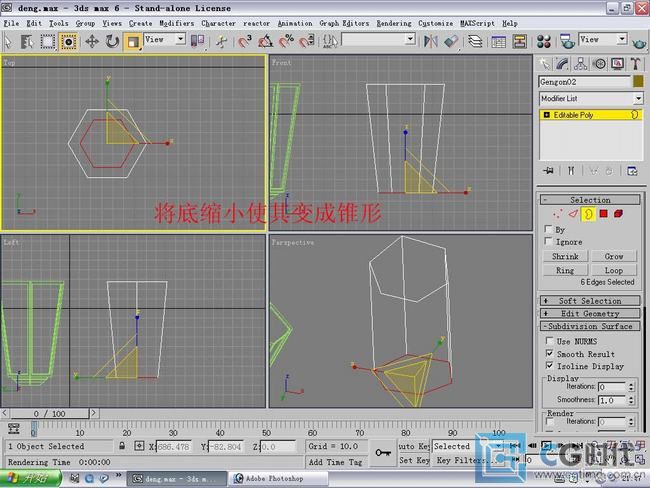Toggle Absolute/Offset transform type-in mode
The width and height of the screenshot is (650, 488).
(x=139, y=446)
